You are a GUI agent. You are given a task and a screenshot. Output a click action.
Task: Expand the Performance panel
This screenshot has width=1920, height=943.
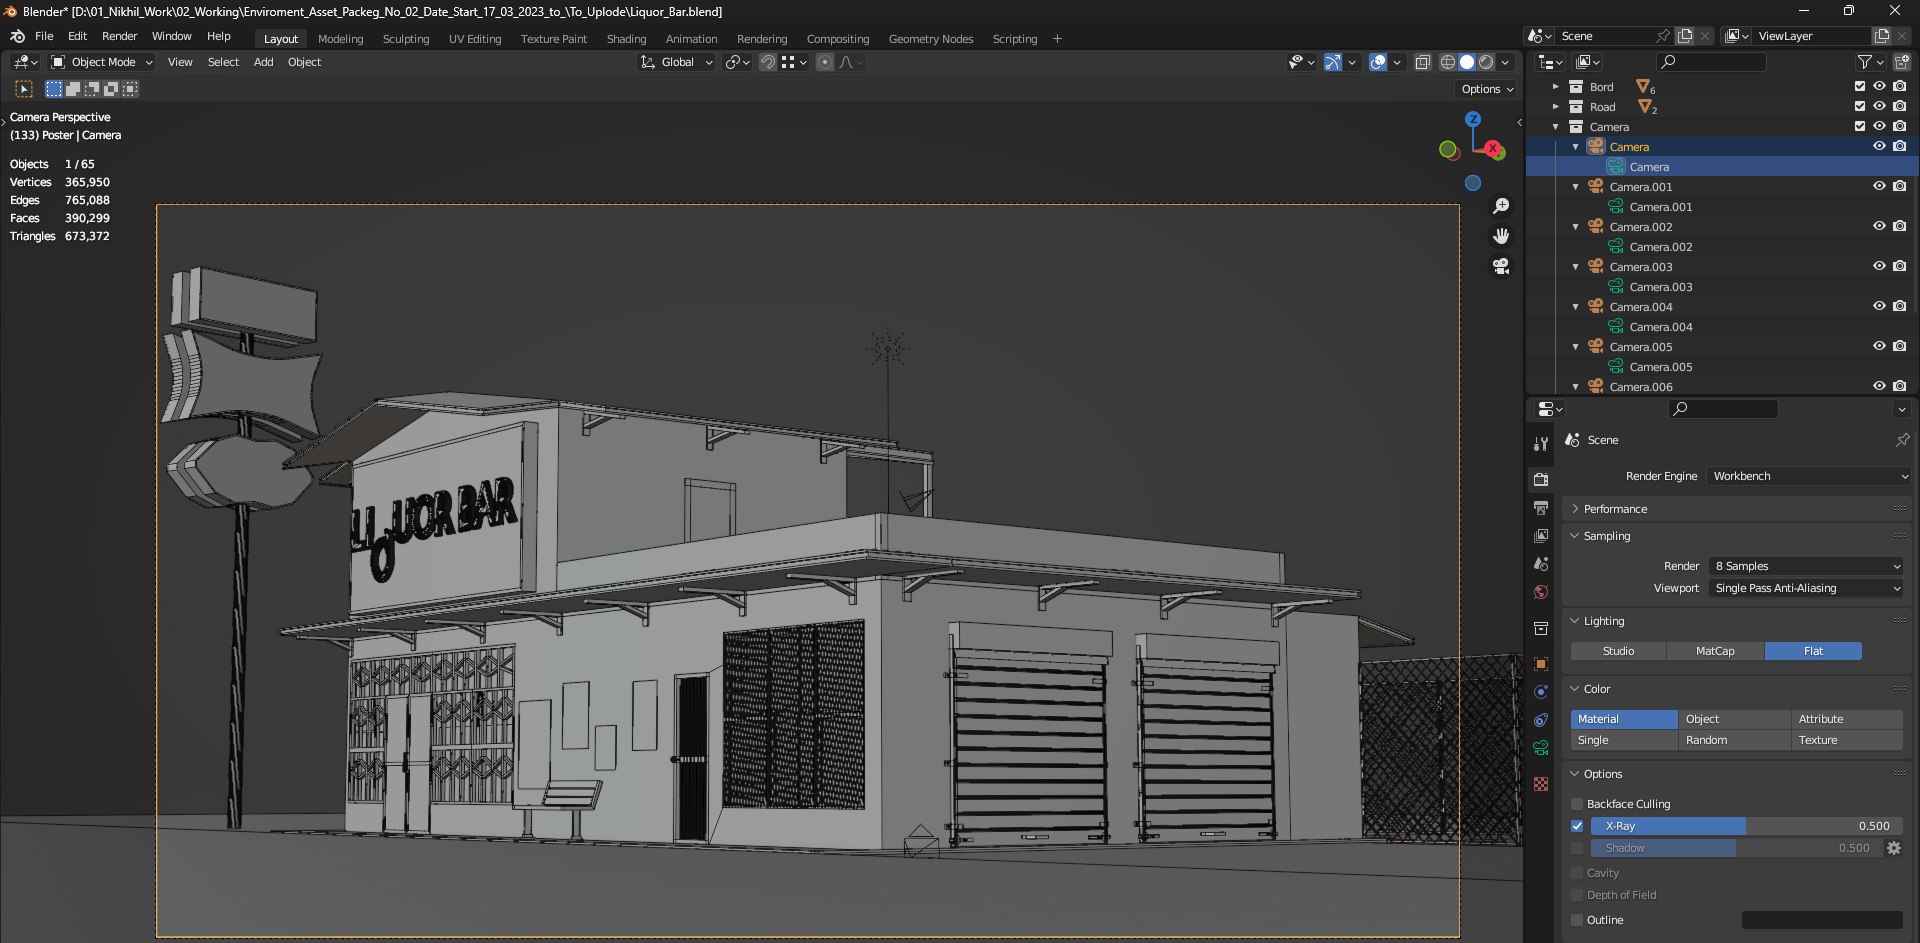[1615, 509]
